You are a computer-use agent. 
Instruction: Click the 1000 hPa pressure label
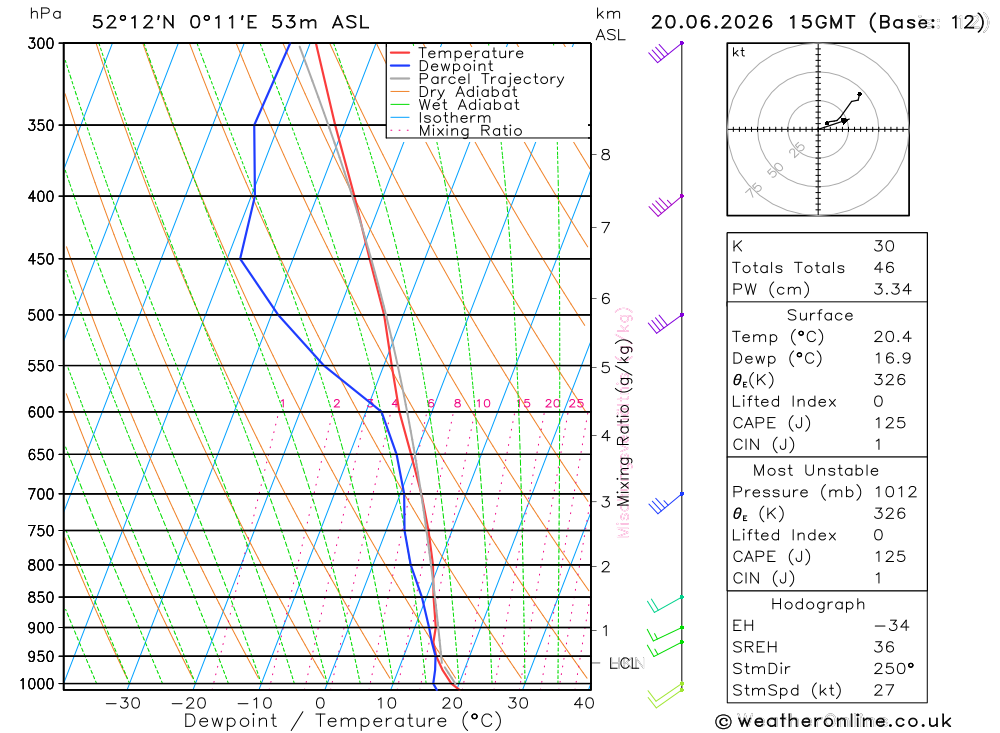point(37,684)
